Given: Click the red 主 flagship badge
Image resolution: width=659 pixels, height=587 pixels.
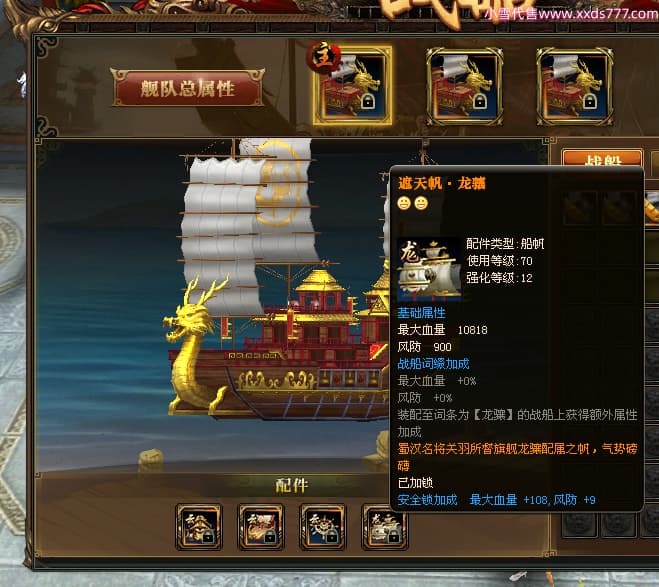Looking at the screenshot, I should [x=323, y=57].
